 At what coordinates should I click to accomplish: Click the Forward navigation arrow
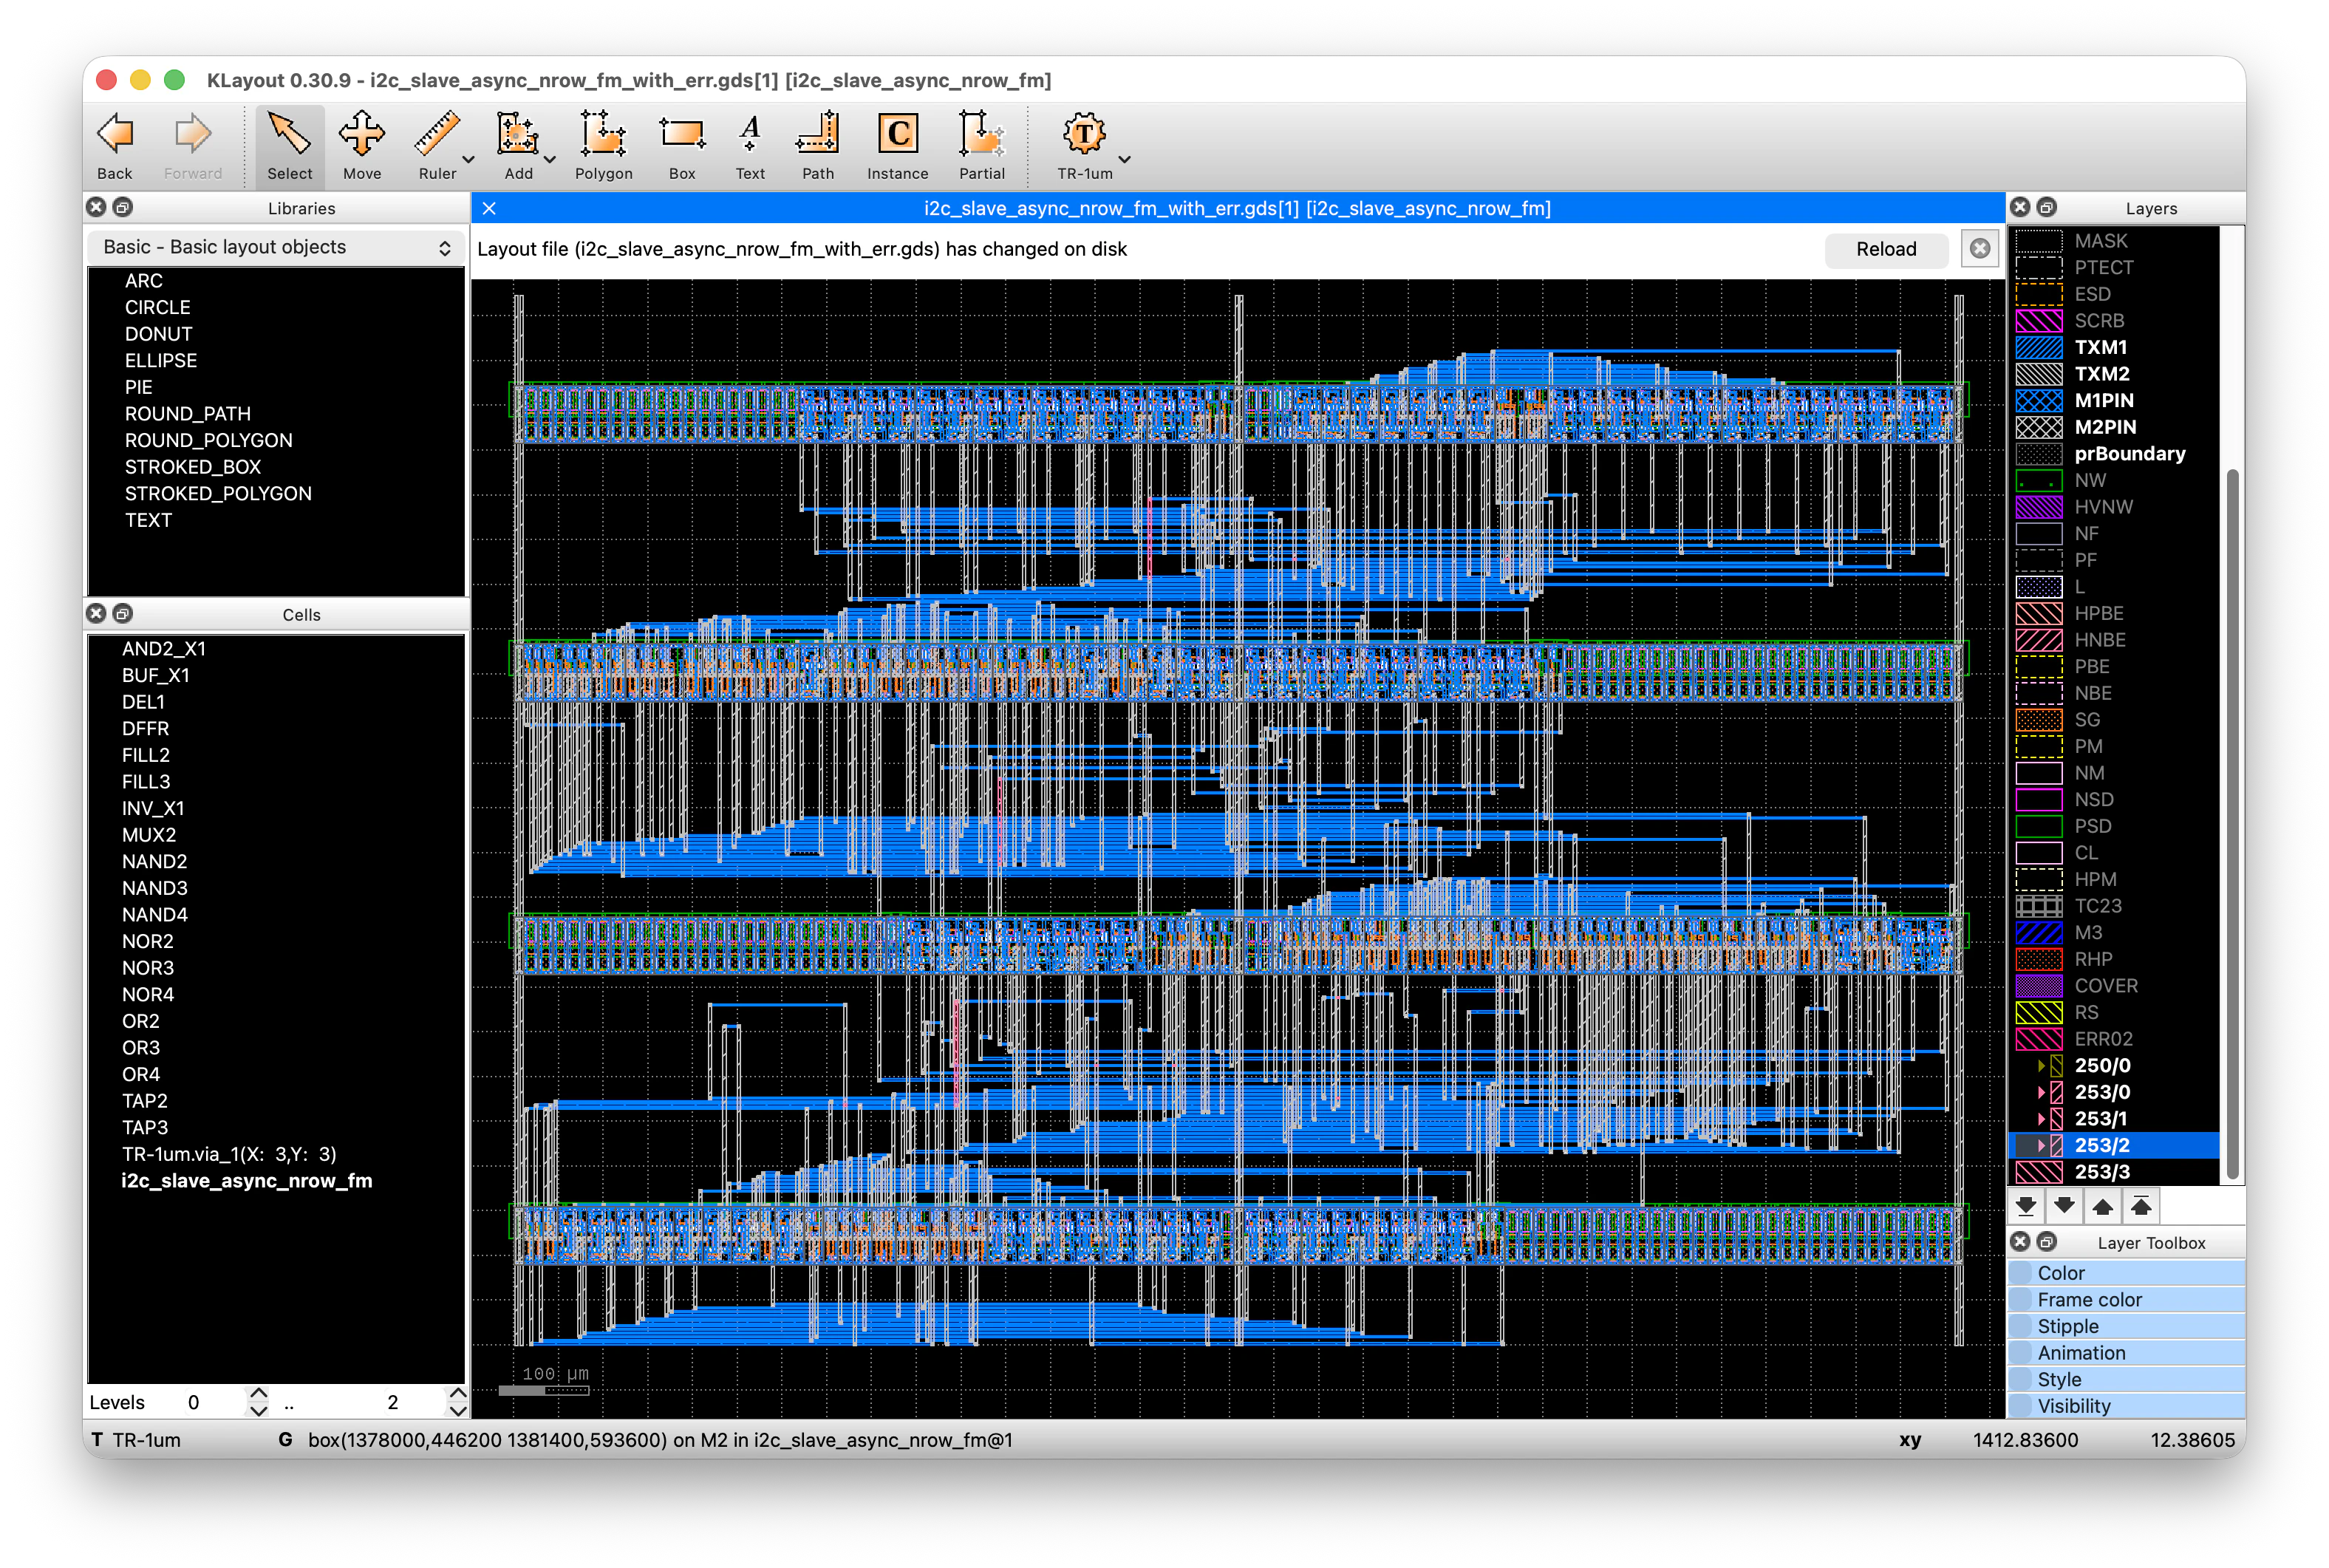tap(193, 145)
